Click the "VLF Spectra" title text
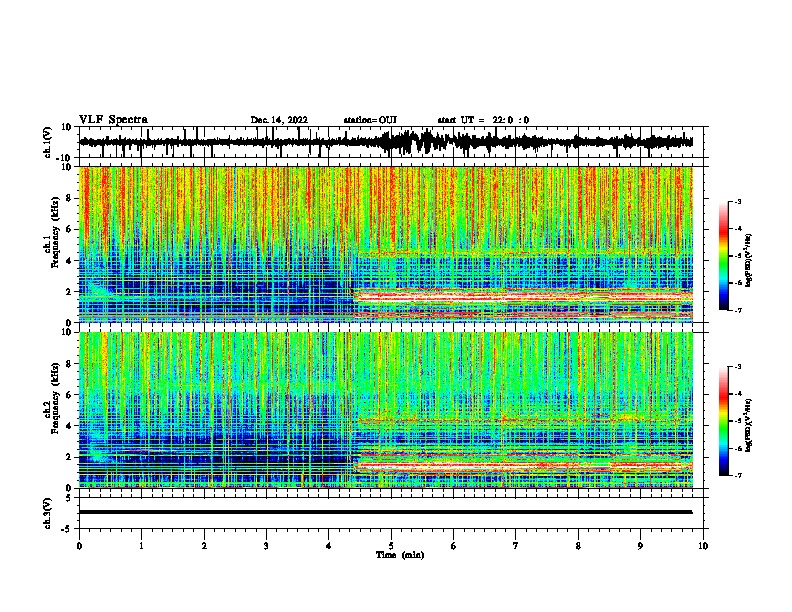The image size is (792, 612). (x=113, y=120)
